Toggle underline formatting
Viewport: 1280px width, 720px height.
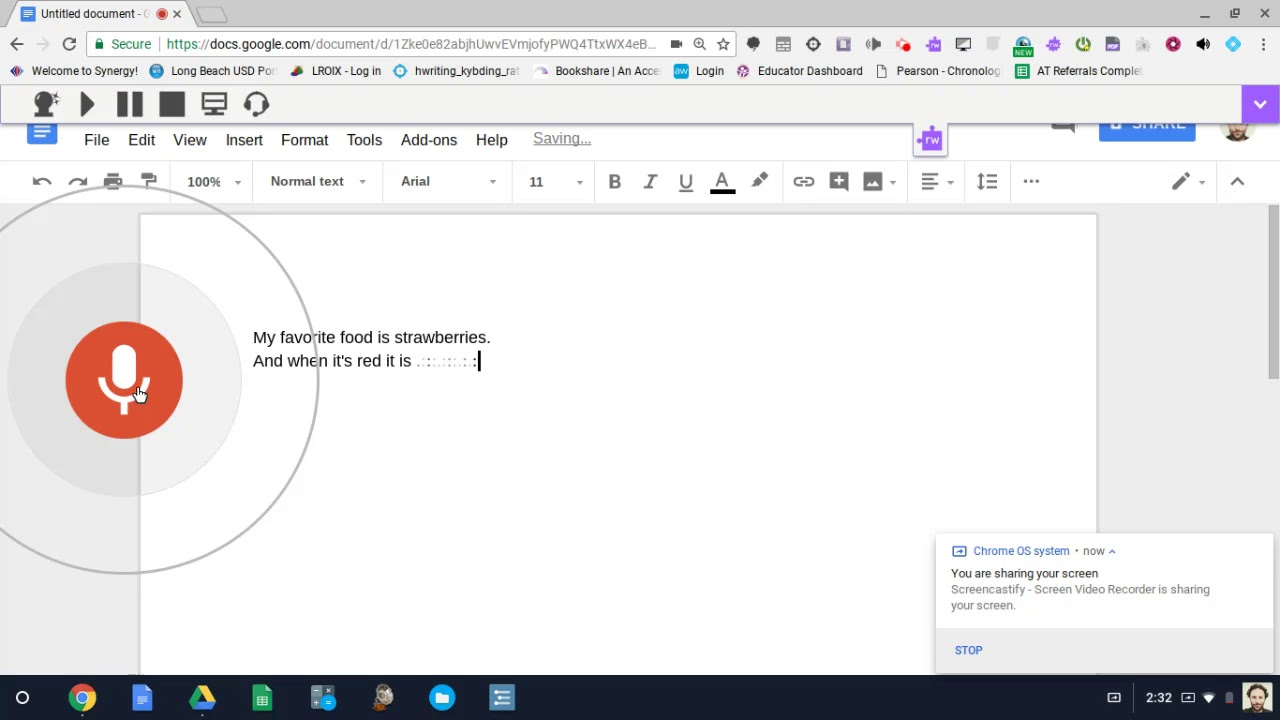coord(686,181)
